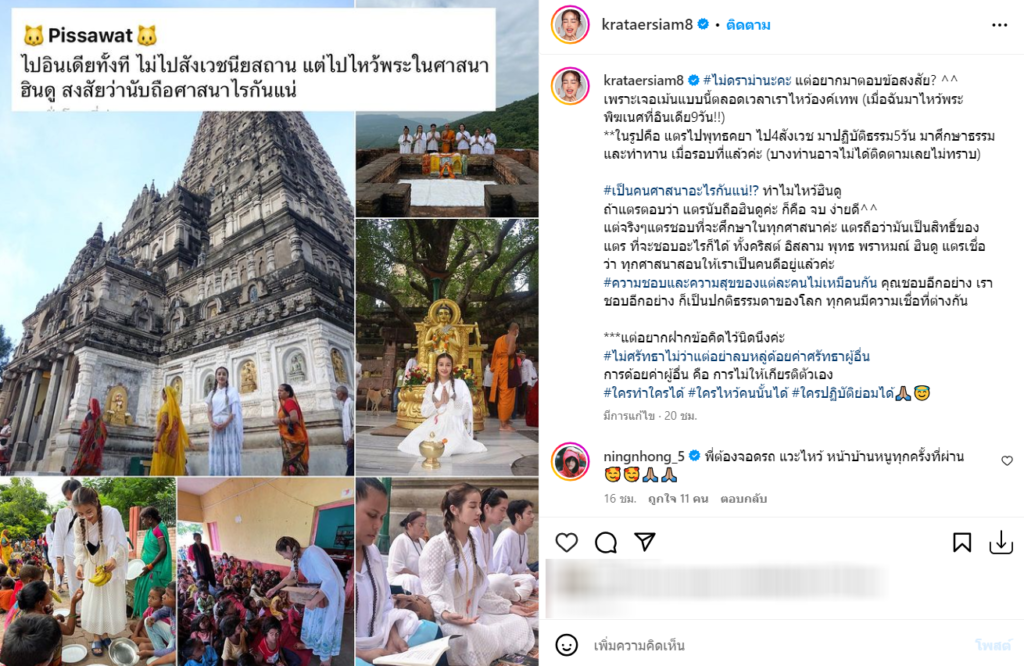Click the large temple photo
The width and height of the screenshot is (1024, 666).
coord(178,294)
